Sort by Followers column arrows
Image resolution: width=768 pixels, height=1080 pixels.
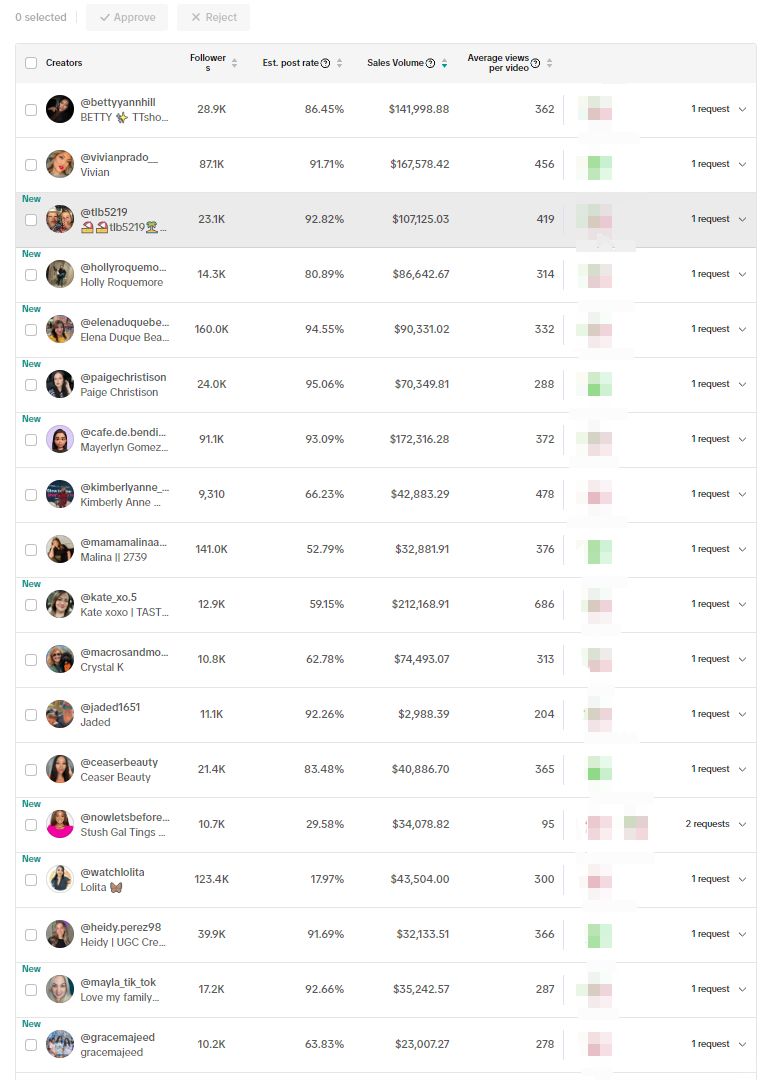234,63
